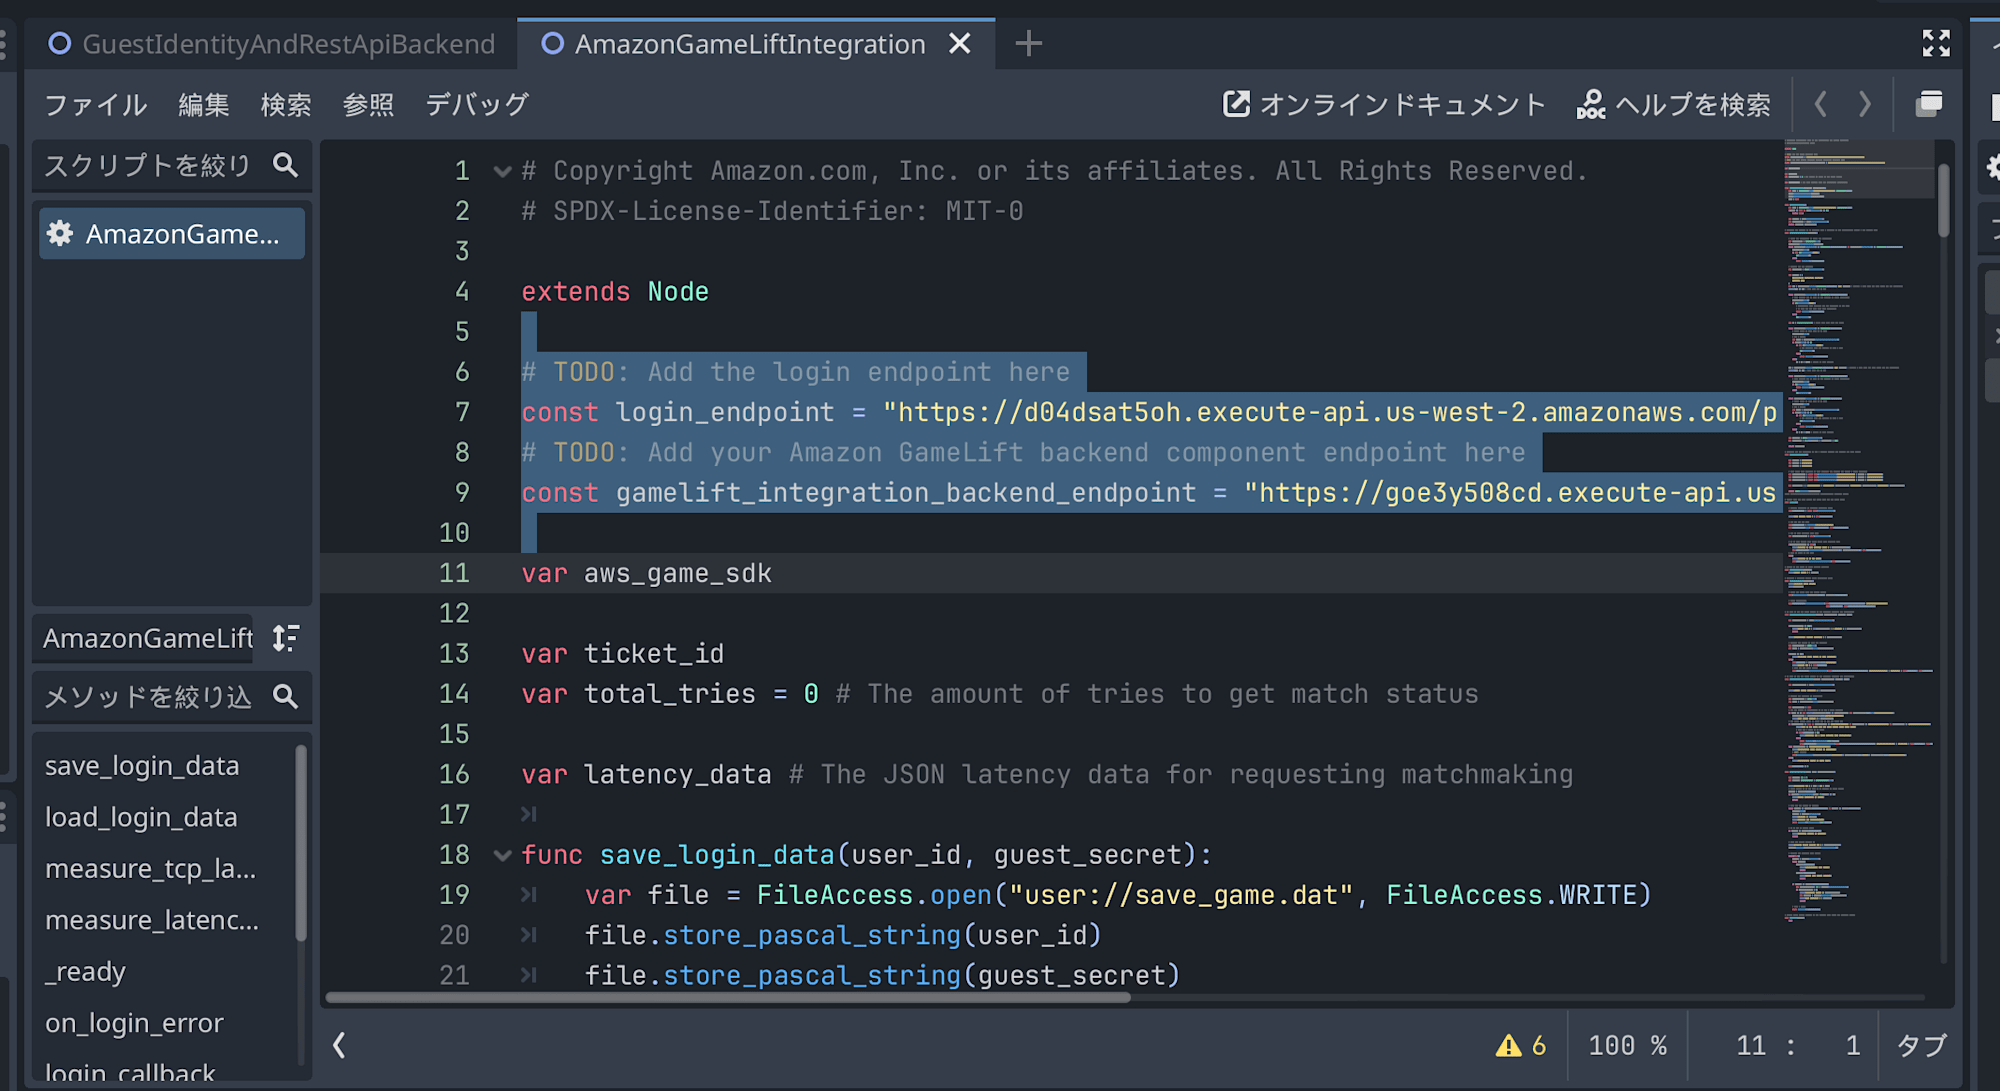This screenshot has width=2000, height=1091.
Task: Click the メソッドを絞り込 filter field
Action: pyautogui.click(x=172, y=697)
